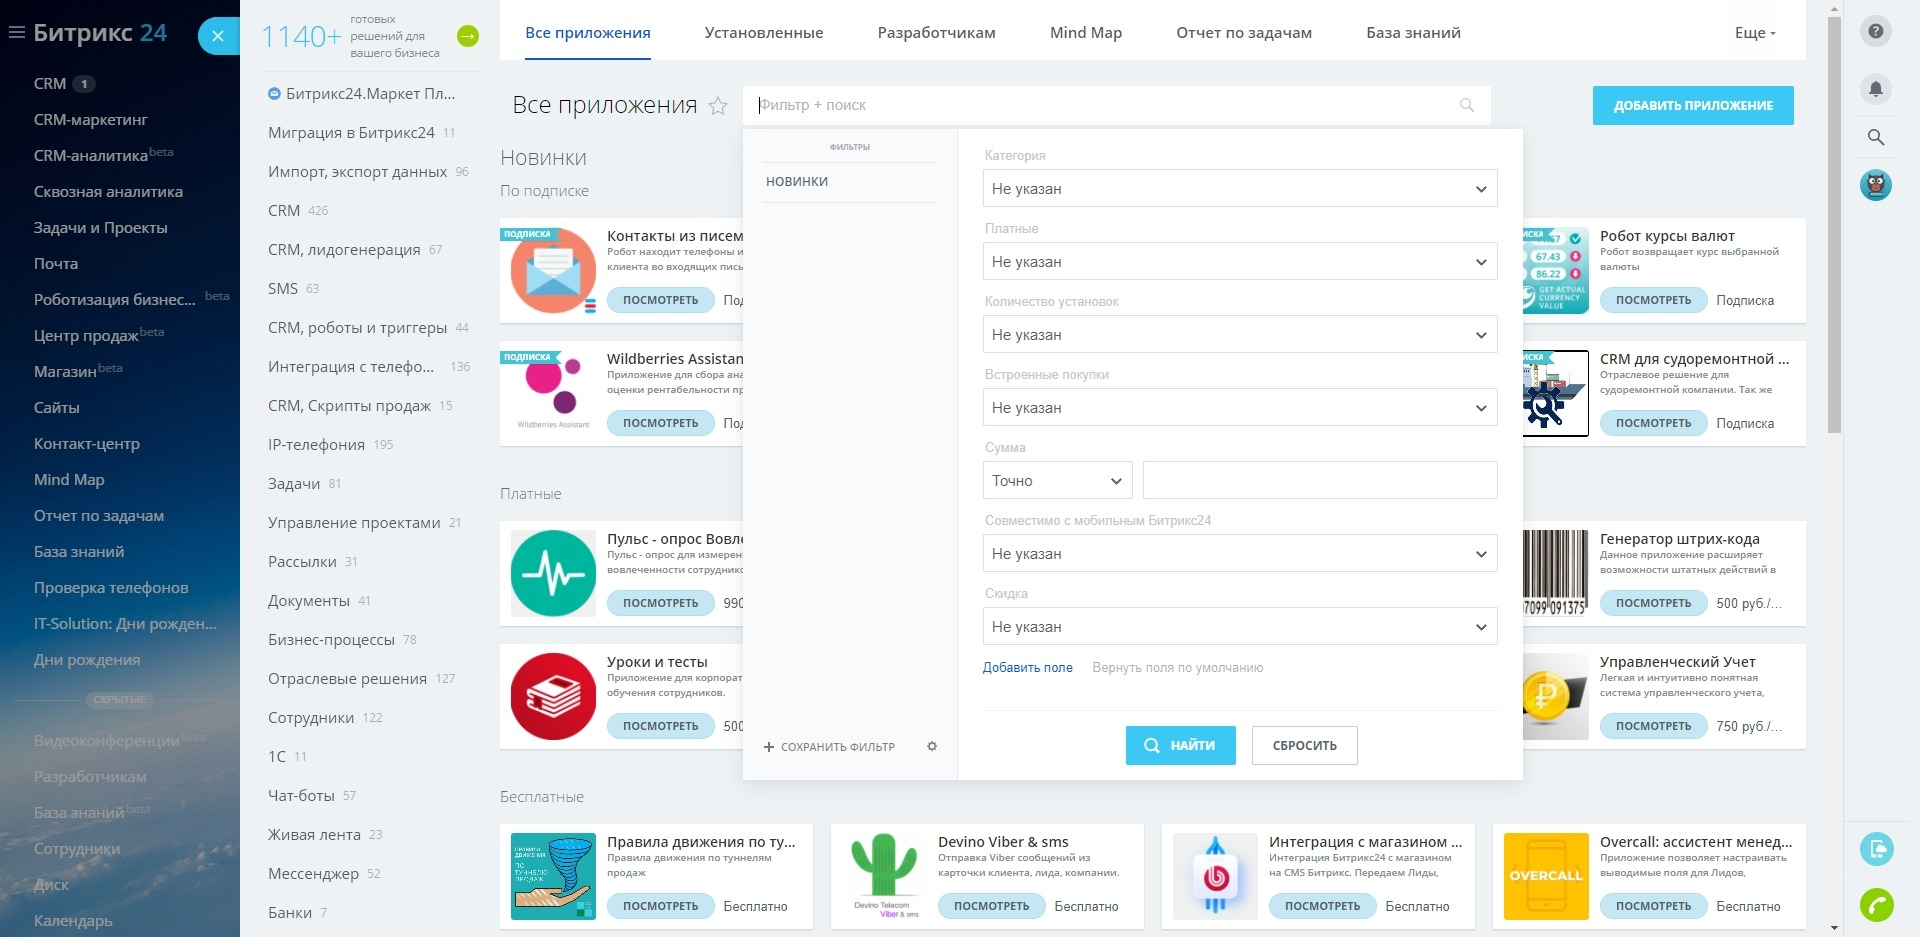This screenshot has height=937, width=1920.
Task: Click the Сбросить button
Action: click(1305, 746)
